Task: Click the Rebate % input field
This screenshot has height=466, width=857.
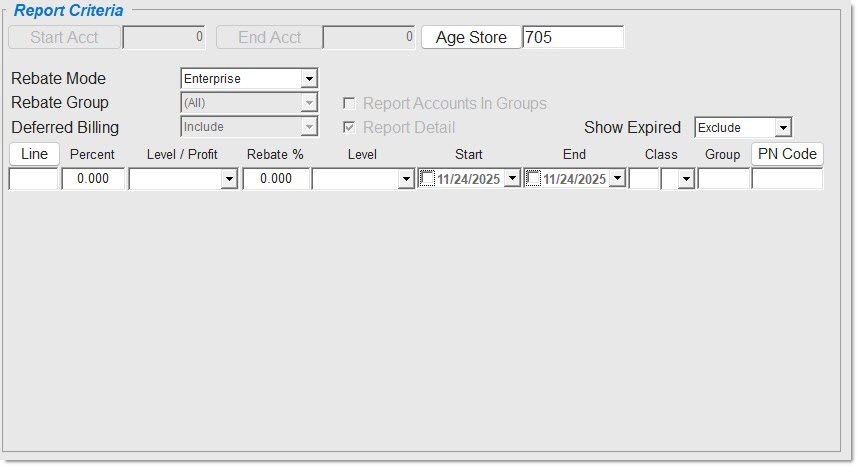Action: tap(275, 179)
